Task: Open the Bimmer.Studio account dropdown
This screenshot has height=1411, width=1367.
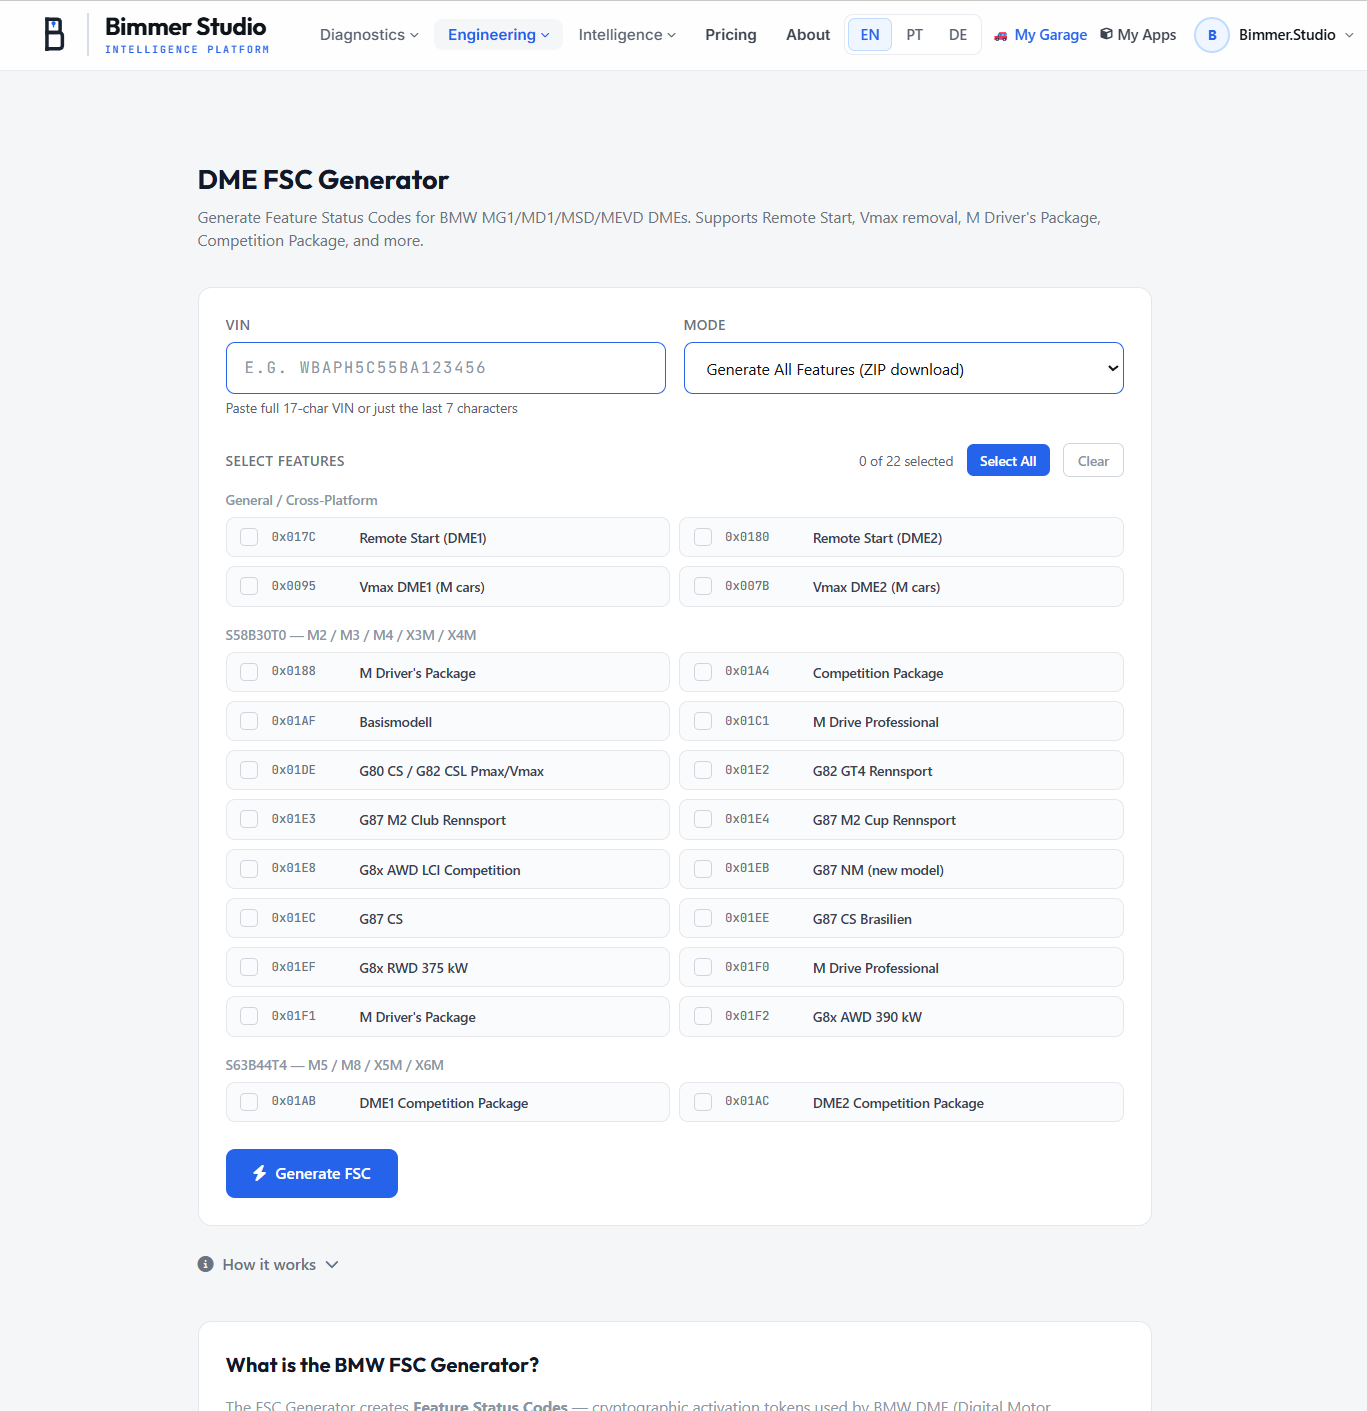Action: tap(1296, 35)
